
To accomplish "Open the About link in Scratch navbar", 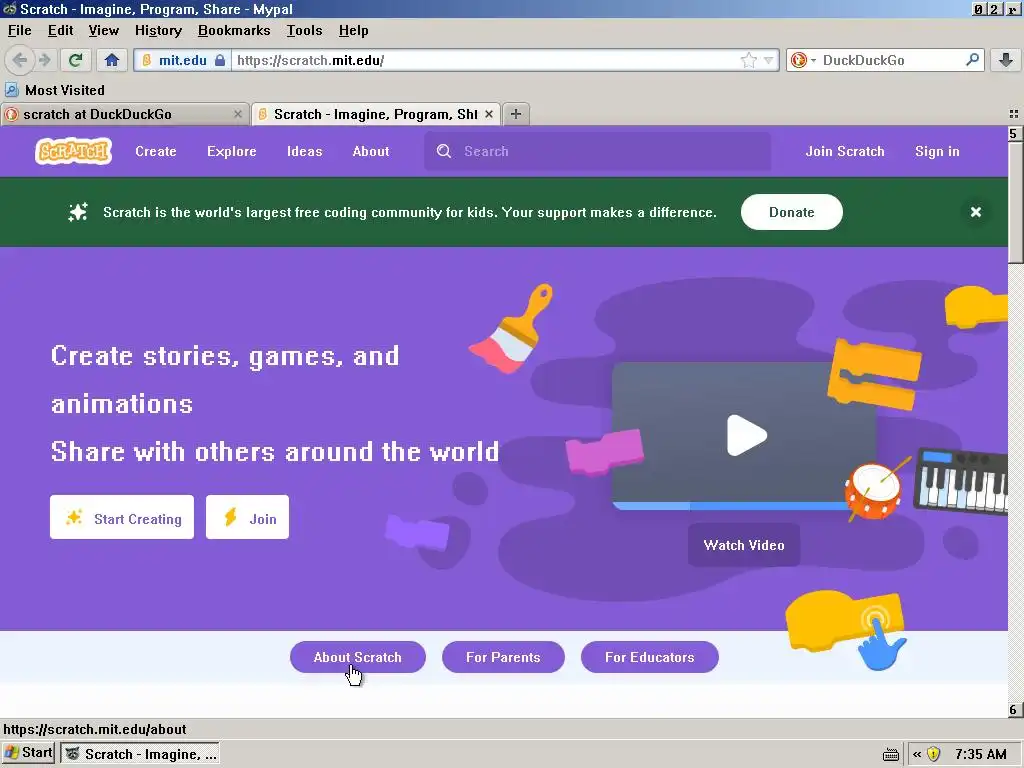I will tap(371, 151).
